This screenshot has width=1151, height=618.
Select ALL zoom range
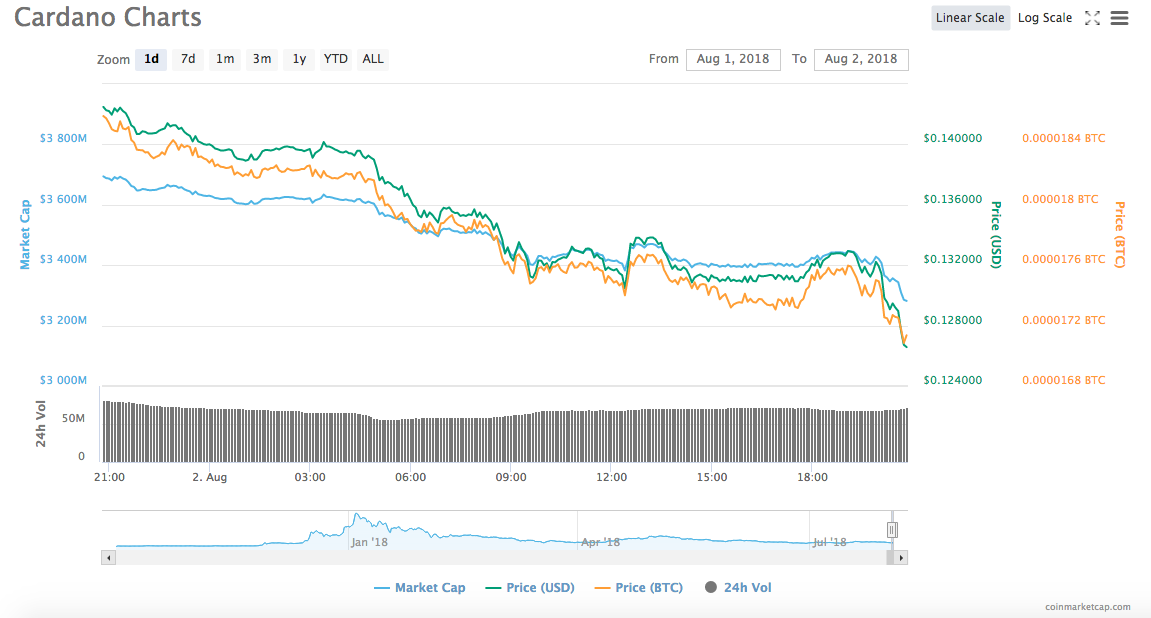tap(373, 59)
